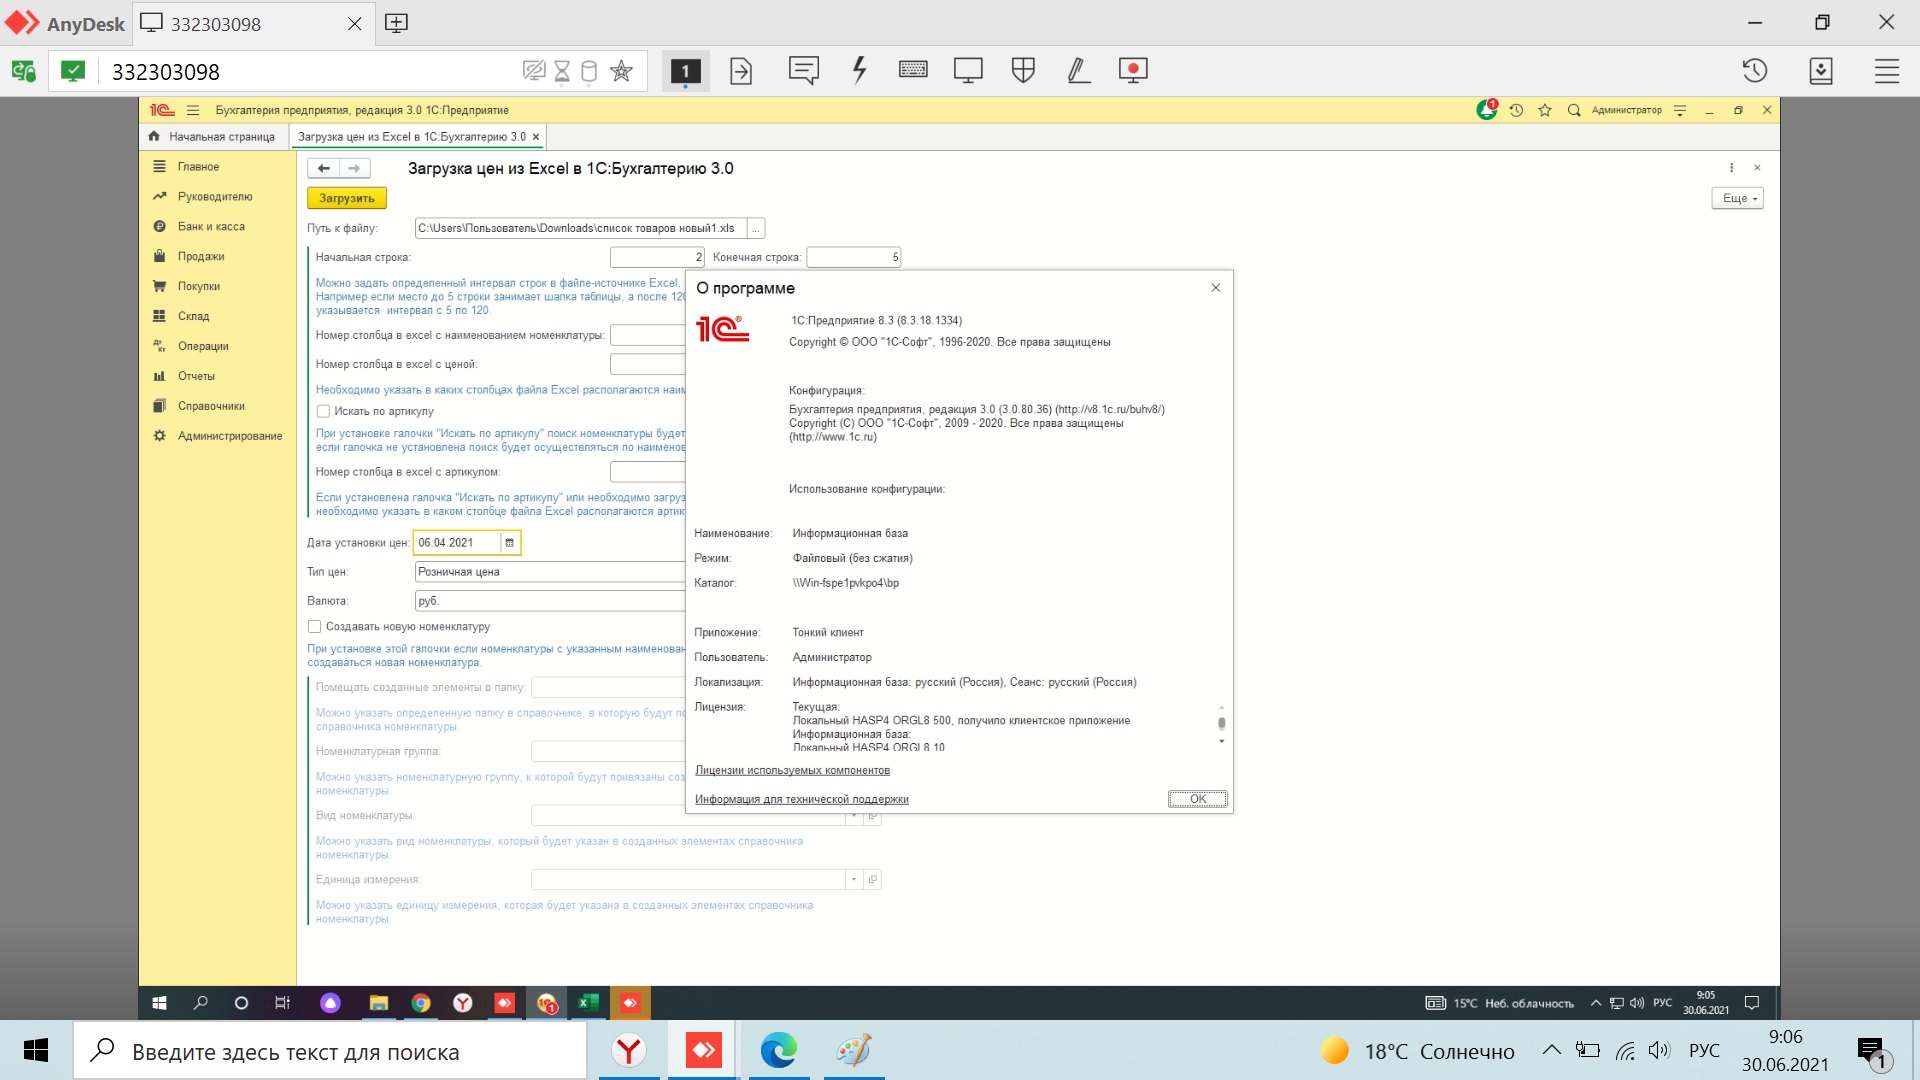
Task: Click Windows Start button on local taskbar
Action: click(x=36, y=1051)
